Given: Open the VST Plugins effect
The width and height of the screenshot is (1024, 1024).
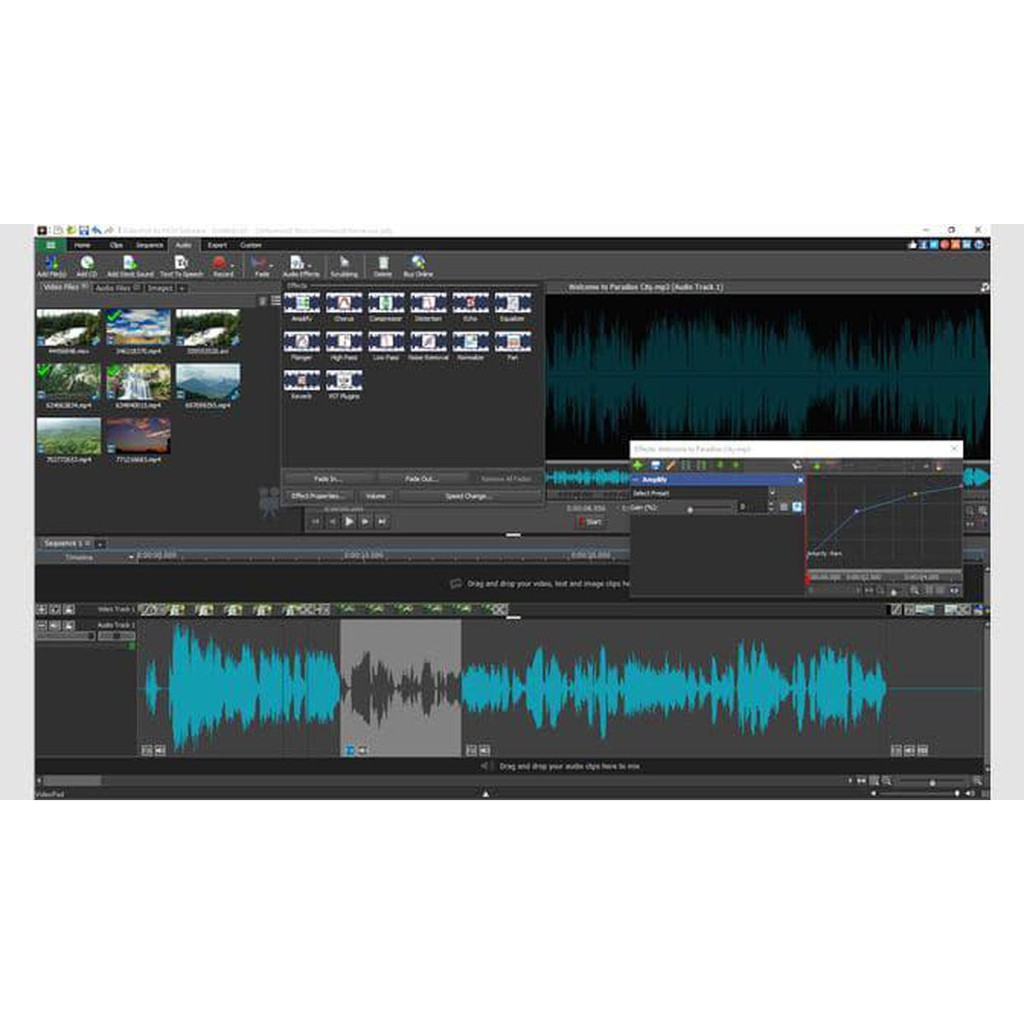Looking at the screenshot, I should [x=344, y=385].
